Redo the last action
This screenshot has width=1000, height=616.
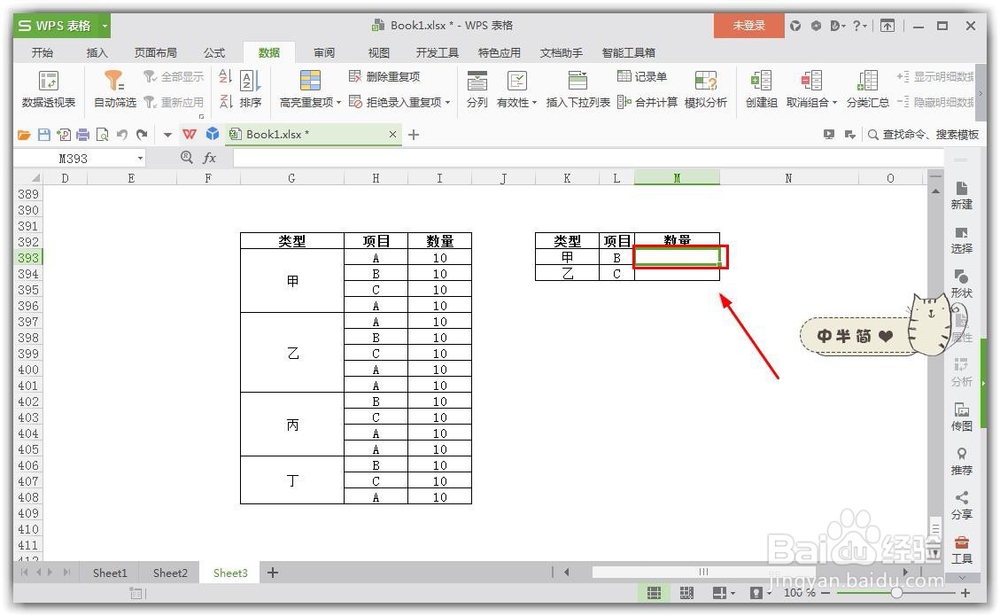142,135
